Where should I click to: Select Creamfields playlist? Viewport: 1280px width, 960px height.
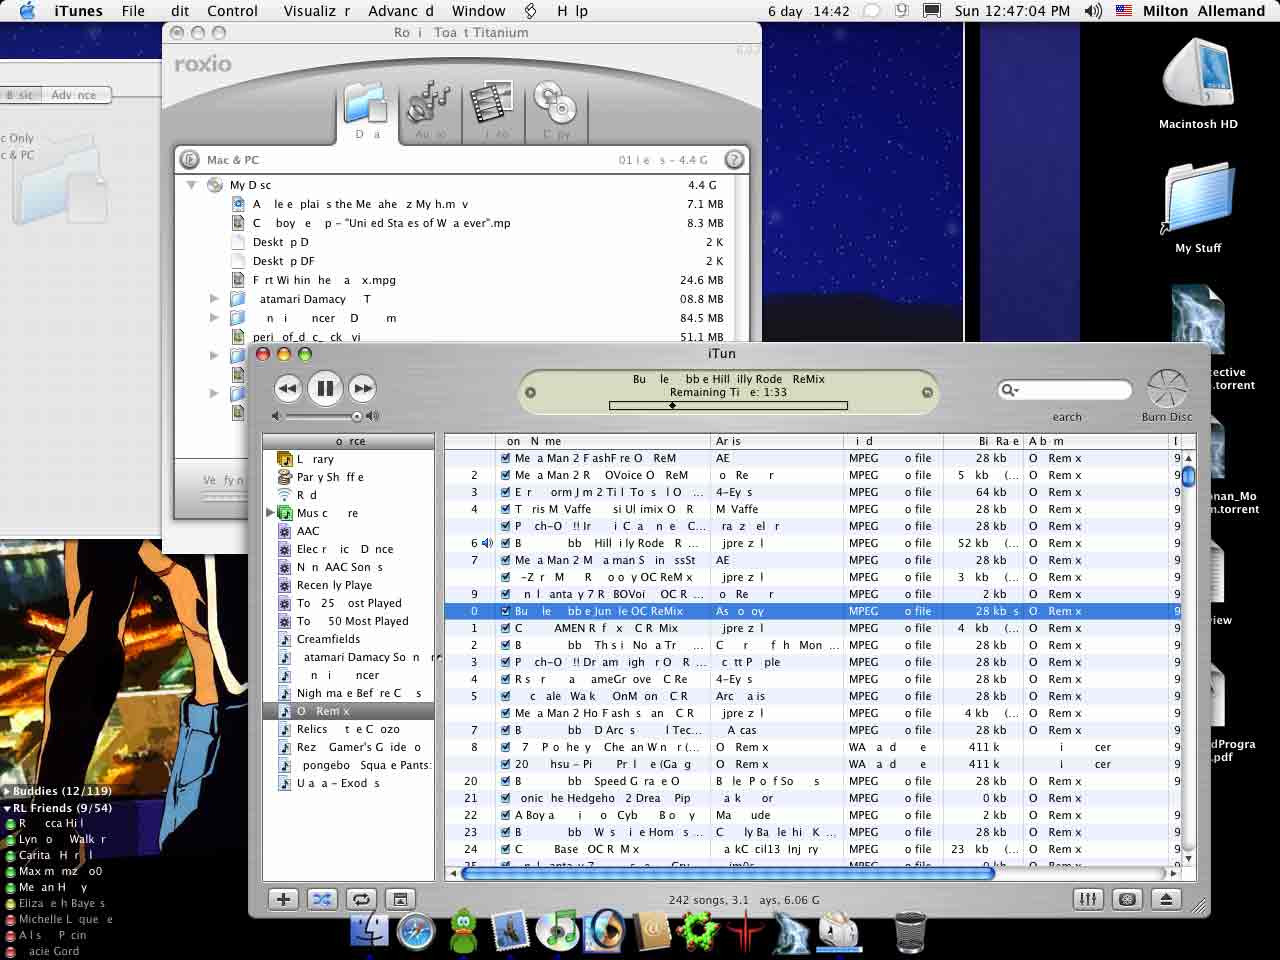point(349,639)
